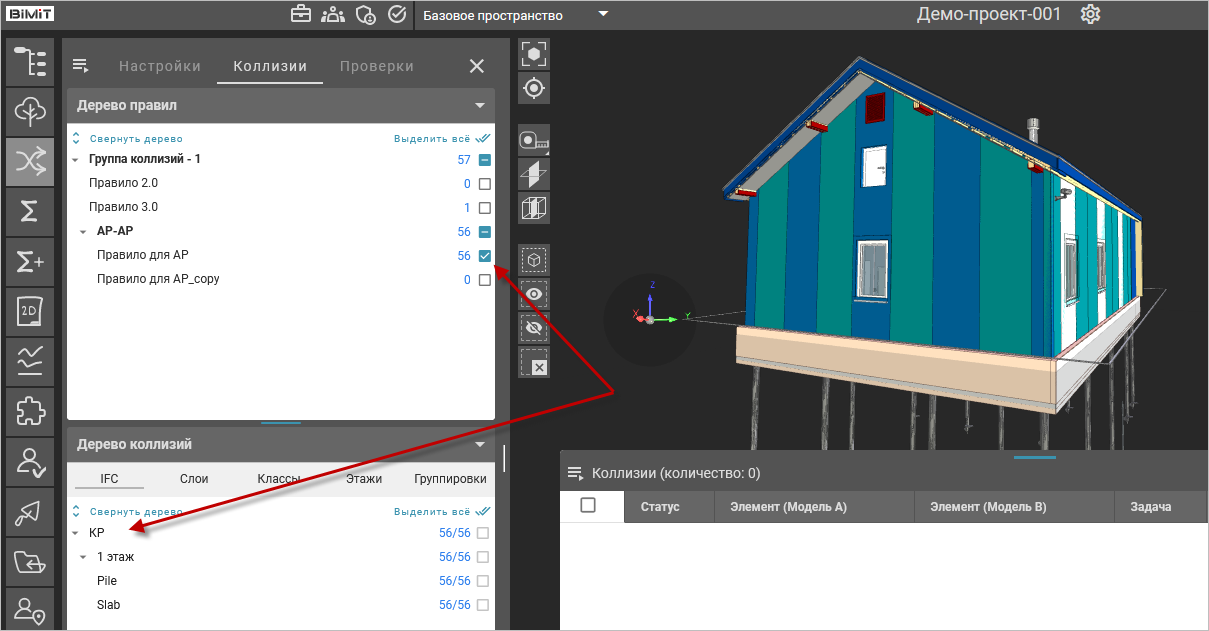The image size is (1209, 631).
Task: Select all rows via collisions table header checkbox
Action: [x=588, y=505]
